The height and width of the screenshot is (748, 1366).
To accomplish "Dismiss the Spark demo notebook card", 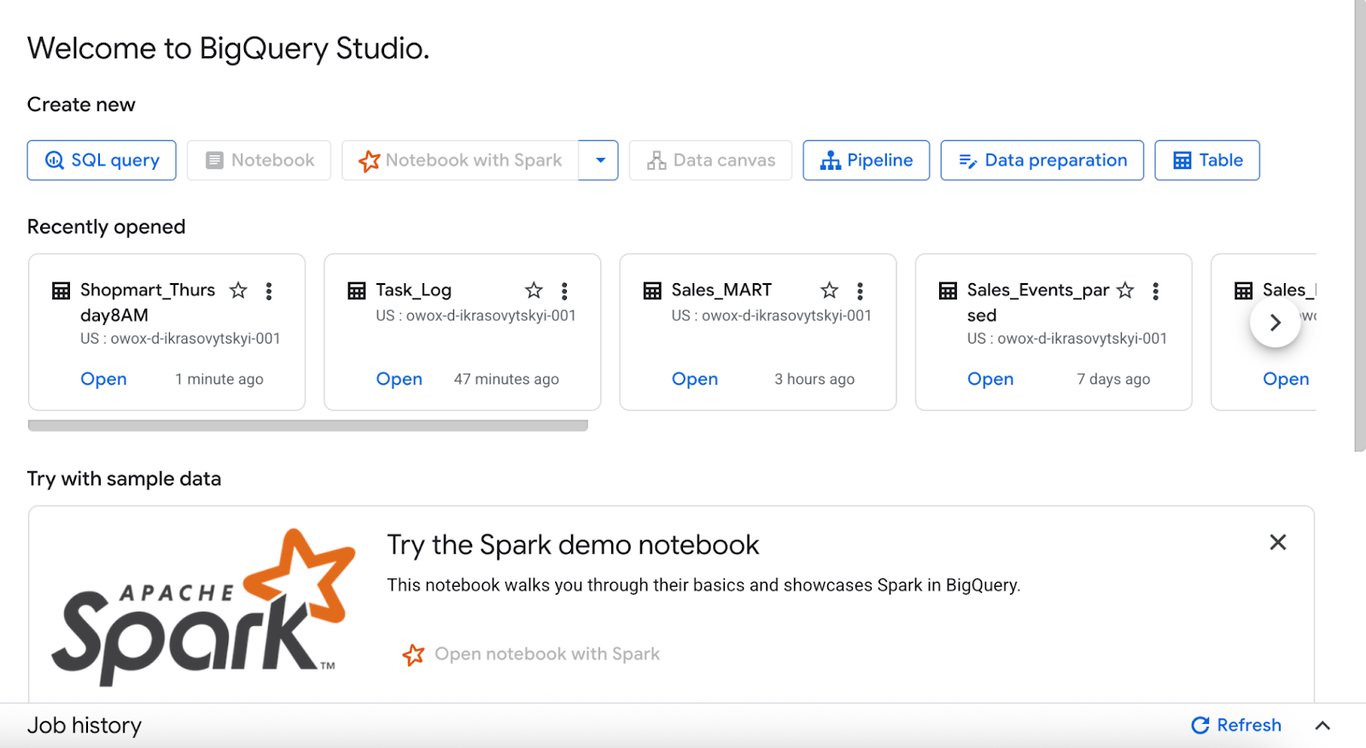I will pyautogui.click(x=1278, y=542).
